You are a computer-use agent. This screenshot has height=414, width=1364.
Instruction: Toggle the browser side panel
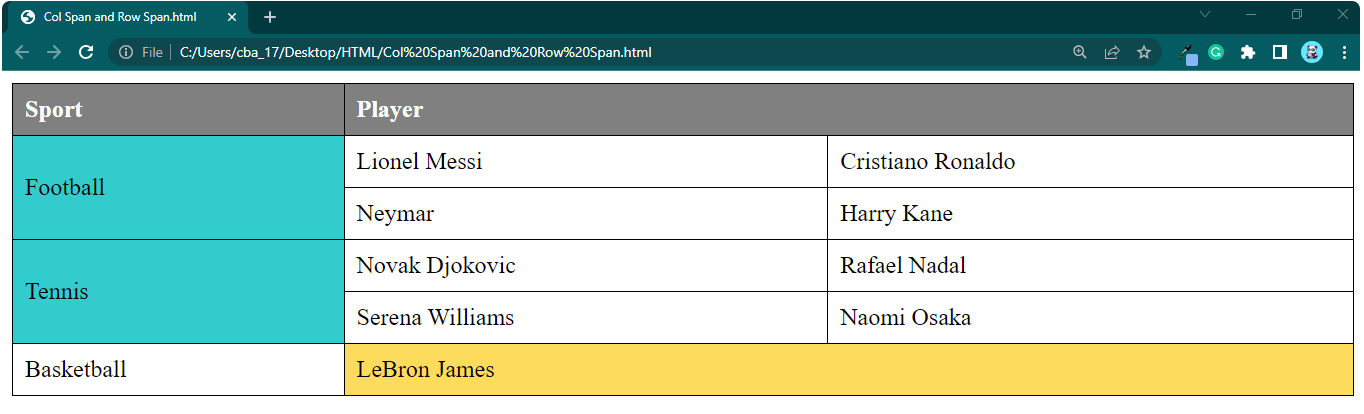tap(1279, 52)
